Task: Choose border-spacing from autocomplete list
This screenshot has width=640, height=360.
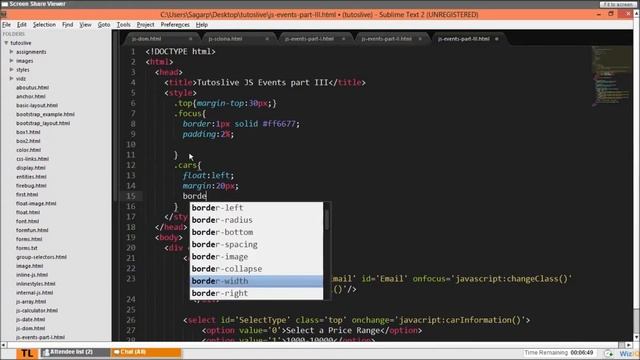Action: click(256, 244)
